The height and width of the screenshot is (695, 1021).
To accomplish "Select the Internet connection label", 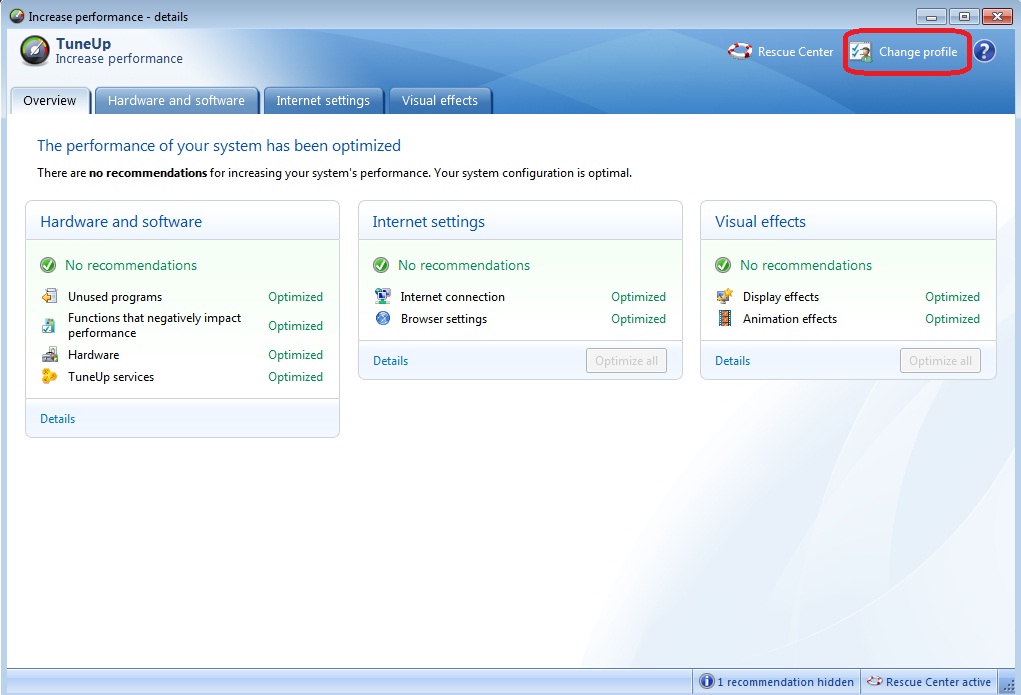I will point(453,296).
